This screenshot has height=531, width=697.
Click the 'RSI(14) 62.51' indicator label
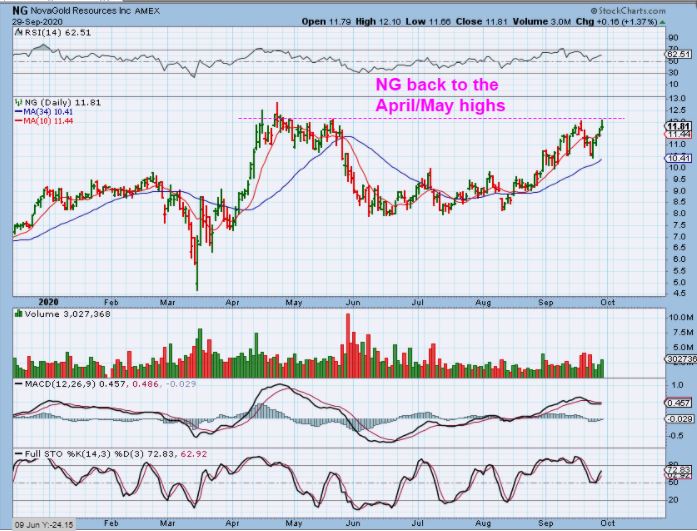coord(57,32)
